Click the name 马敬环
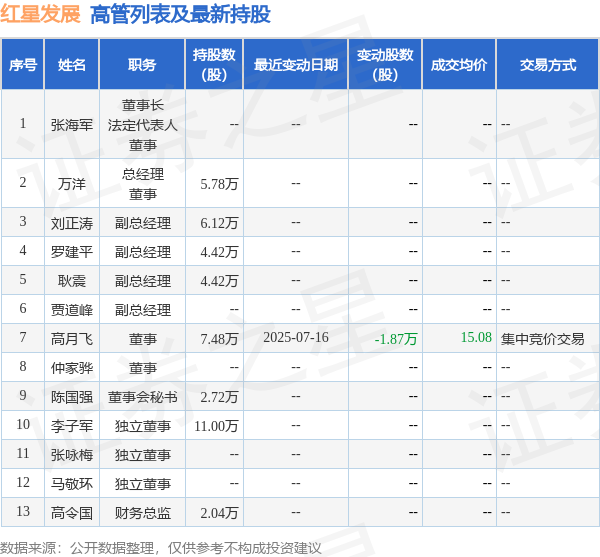 [72, 484]
